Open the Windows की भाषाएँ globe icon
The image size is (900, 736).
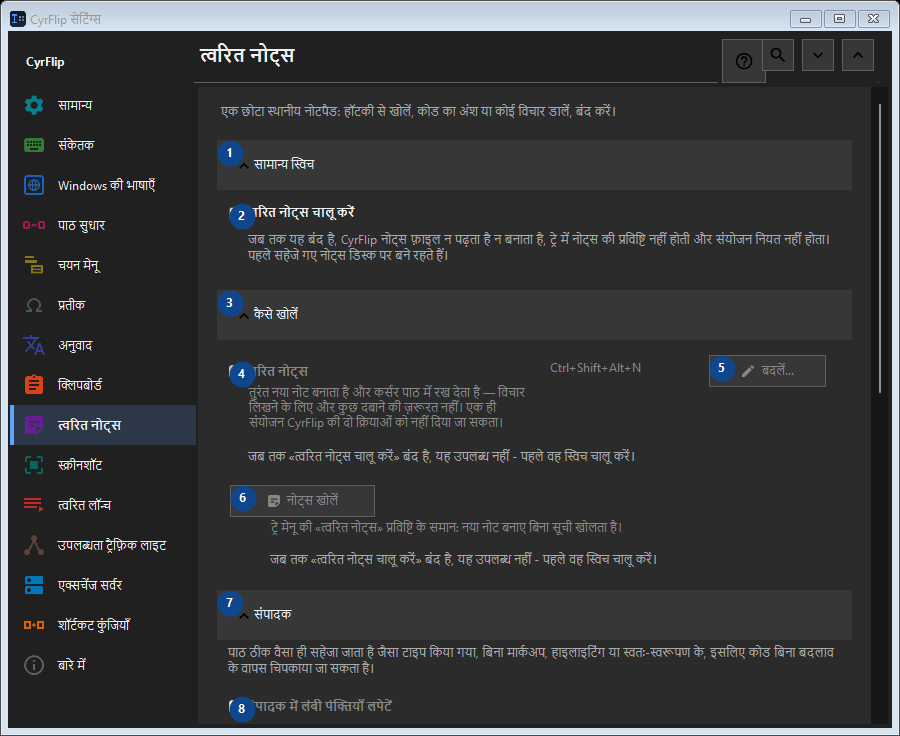[x=34, y=185]
